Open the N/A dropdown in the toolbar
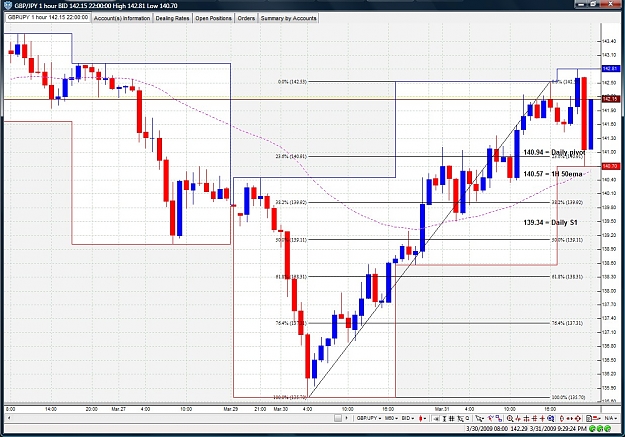The height and width of the screenshot is (437, 625). pyautogui.click(x=611, y=418)
